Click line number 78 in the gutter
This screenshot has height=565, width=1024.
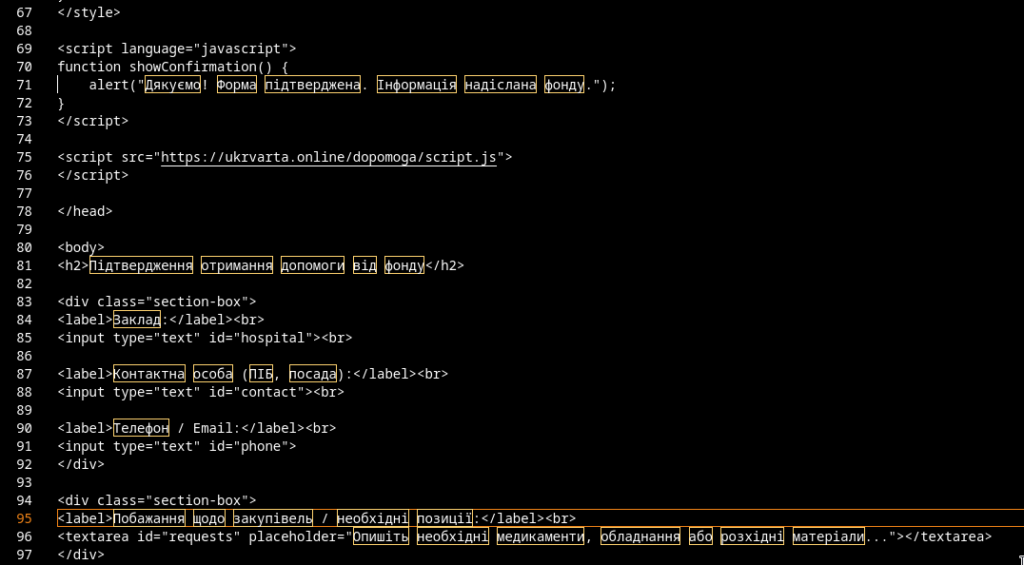click(x=24, y=212)
